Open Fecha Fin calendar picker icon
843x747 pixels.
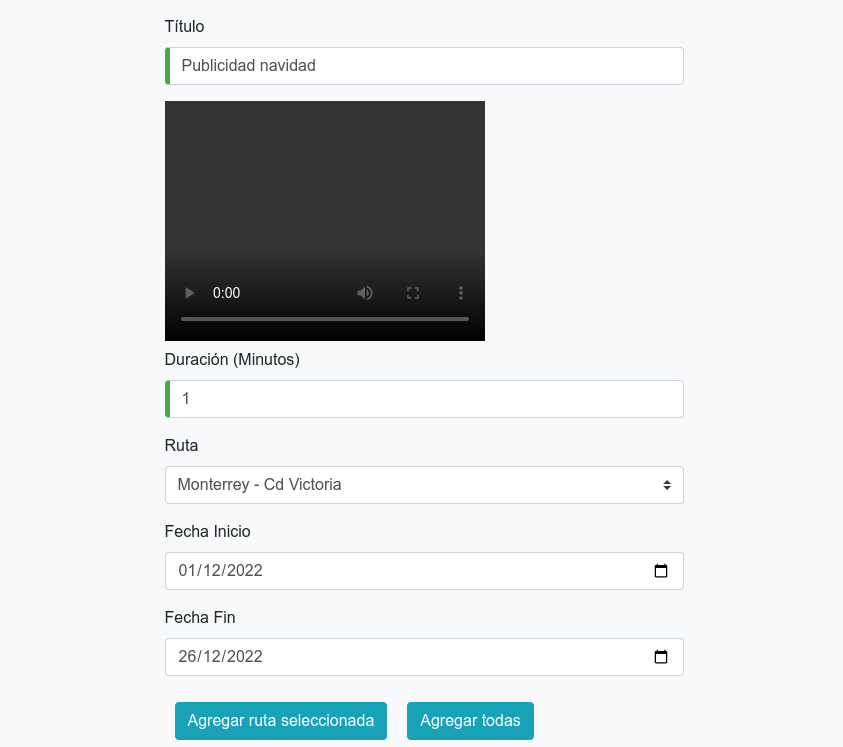(661, 657)
